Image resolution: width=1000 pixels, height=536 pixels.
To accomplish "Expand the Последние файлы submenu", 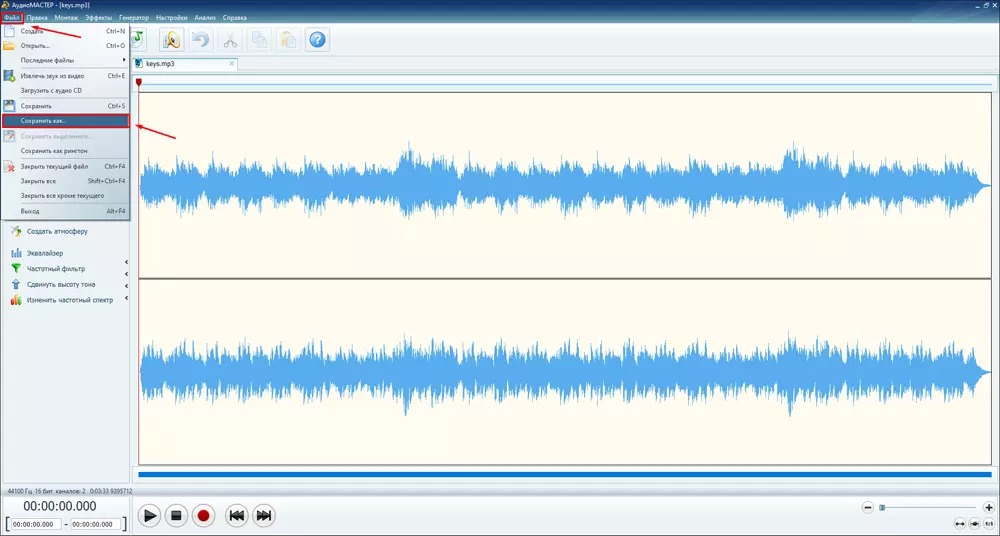I will click(65, 60).
